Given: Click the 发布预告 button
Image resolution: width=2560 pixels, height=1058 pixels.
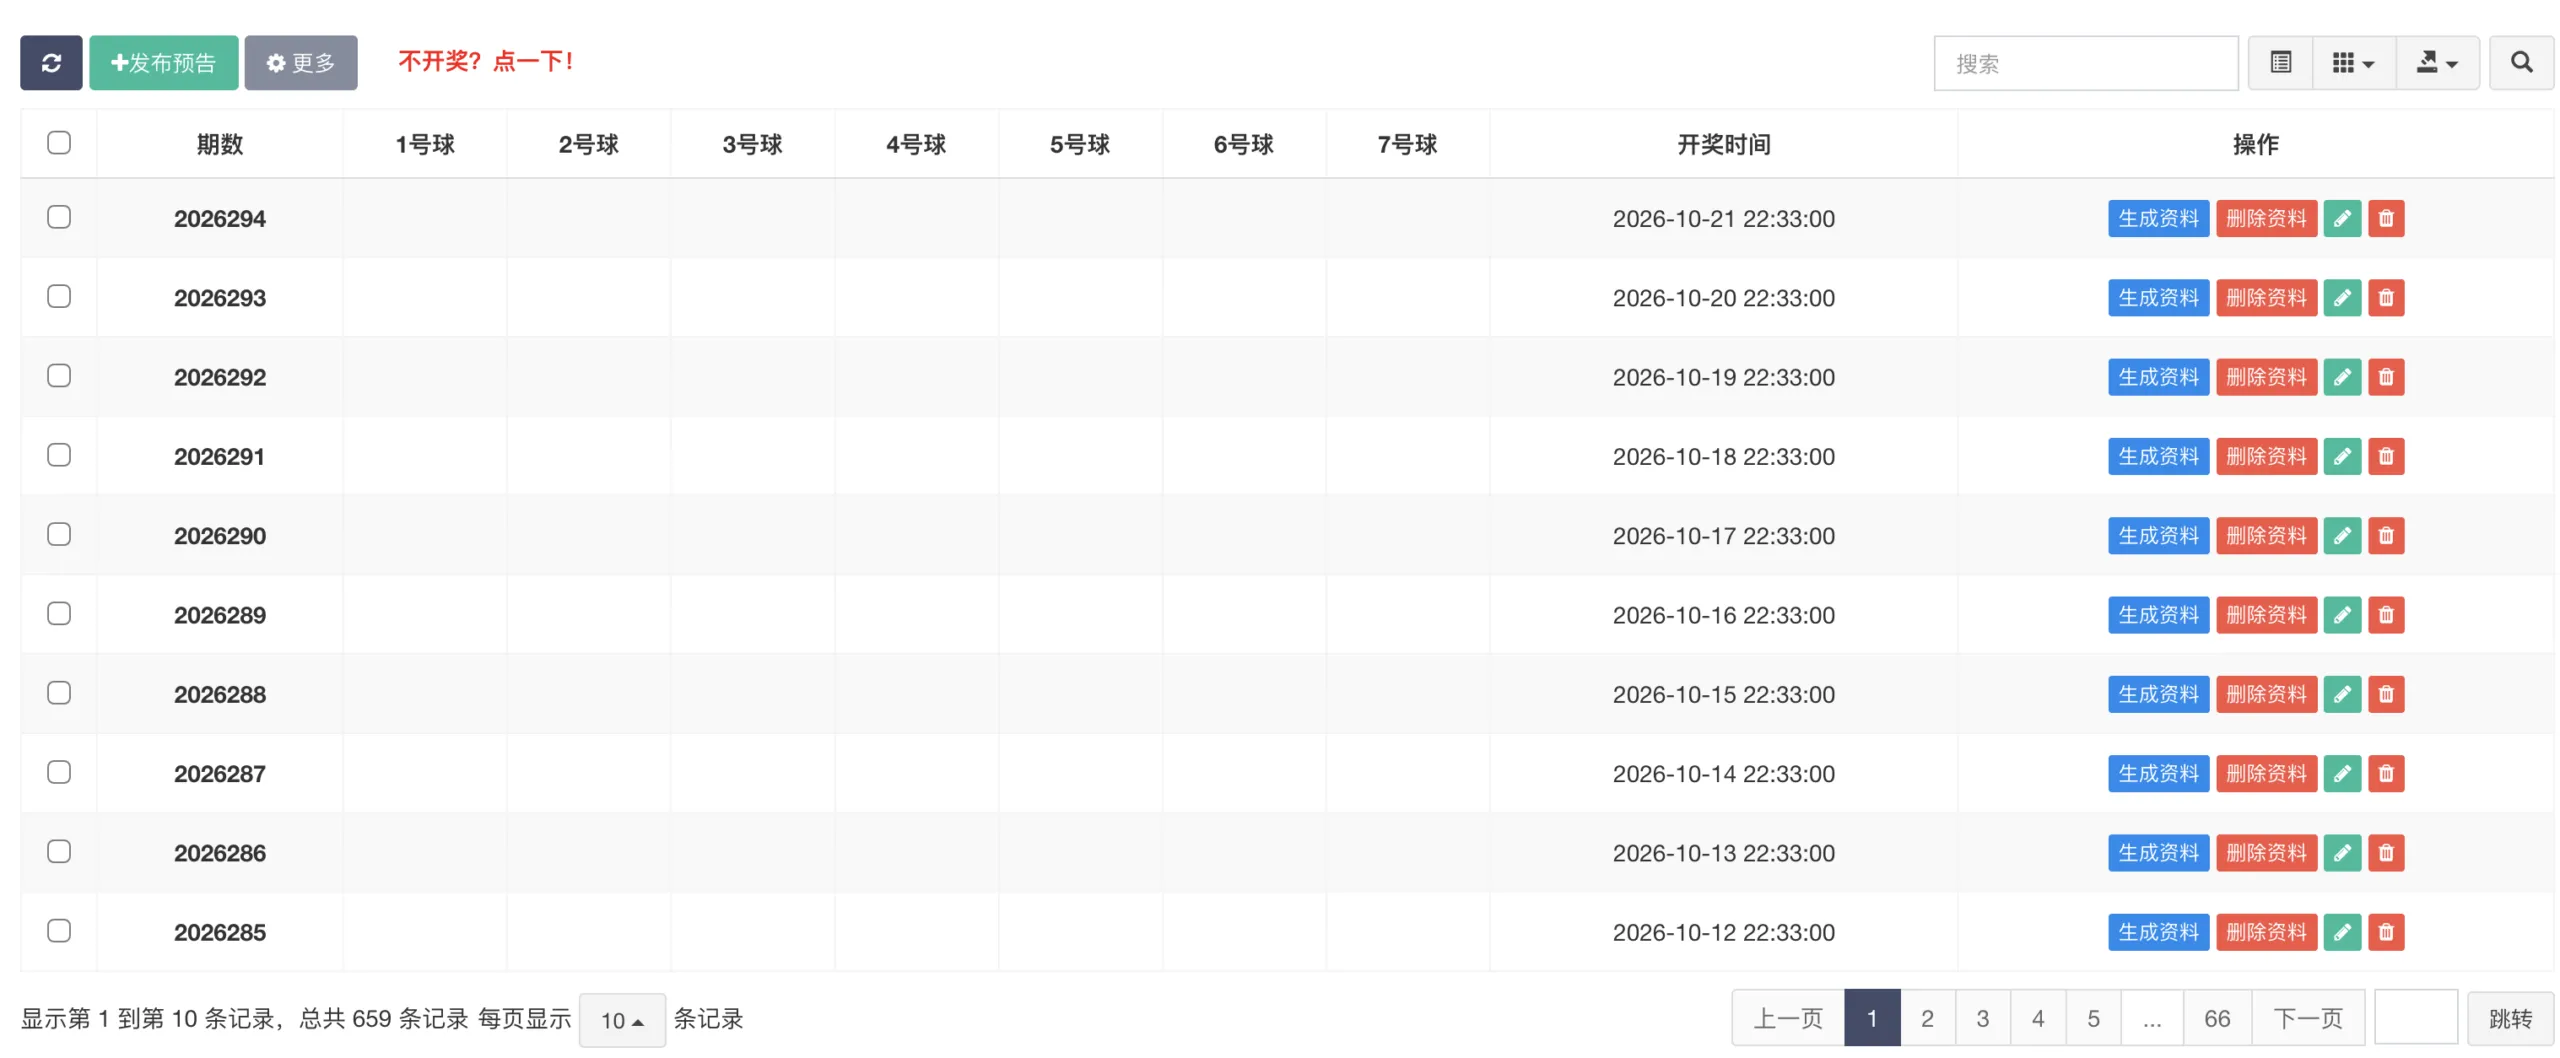Looking at the screenshot, I should pyautogui.click(x=163, y=63).
